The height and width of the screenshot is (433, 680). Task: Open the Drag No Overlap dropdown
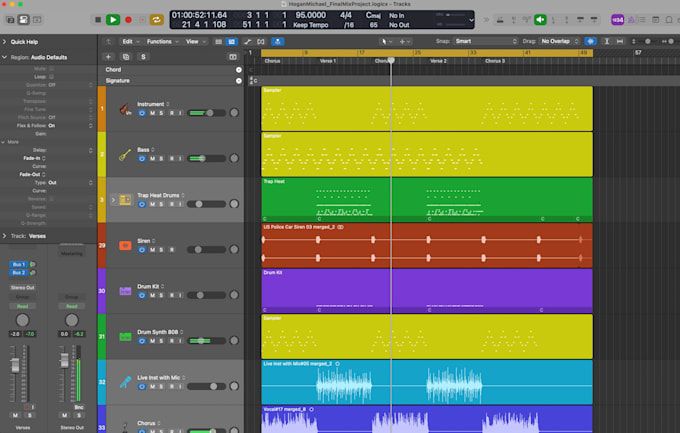(x=559, y=41)
